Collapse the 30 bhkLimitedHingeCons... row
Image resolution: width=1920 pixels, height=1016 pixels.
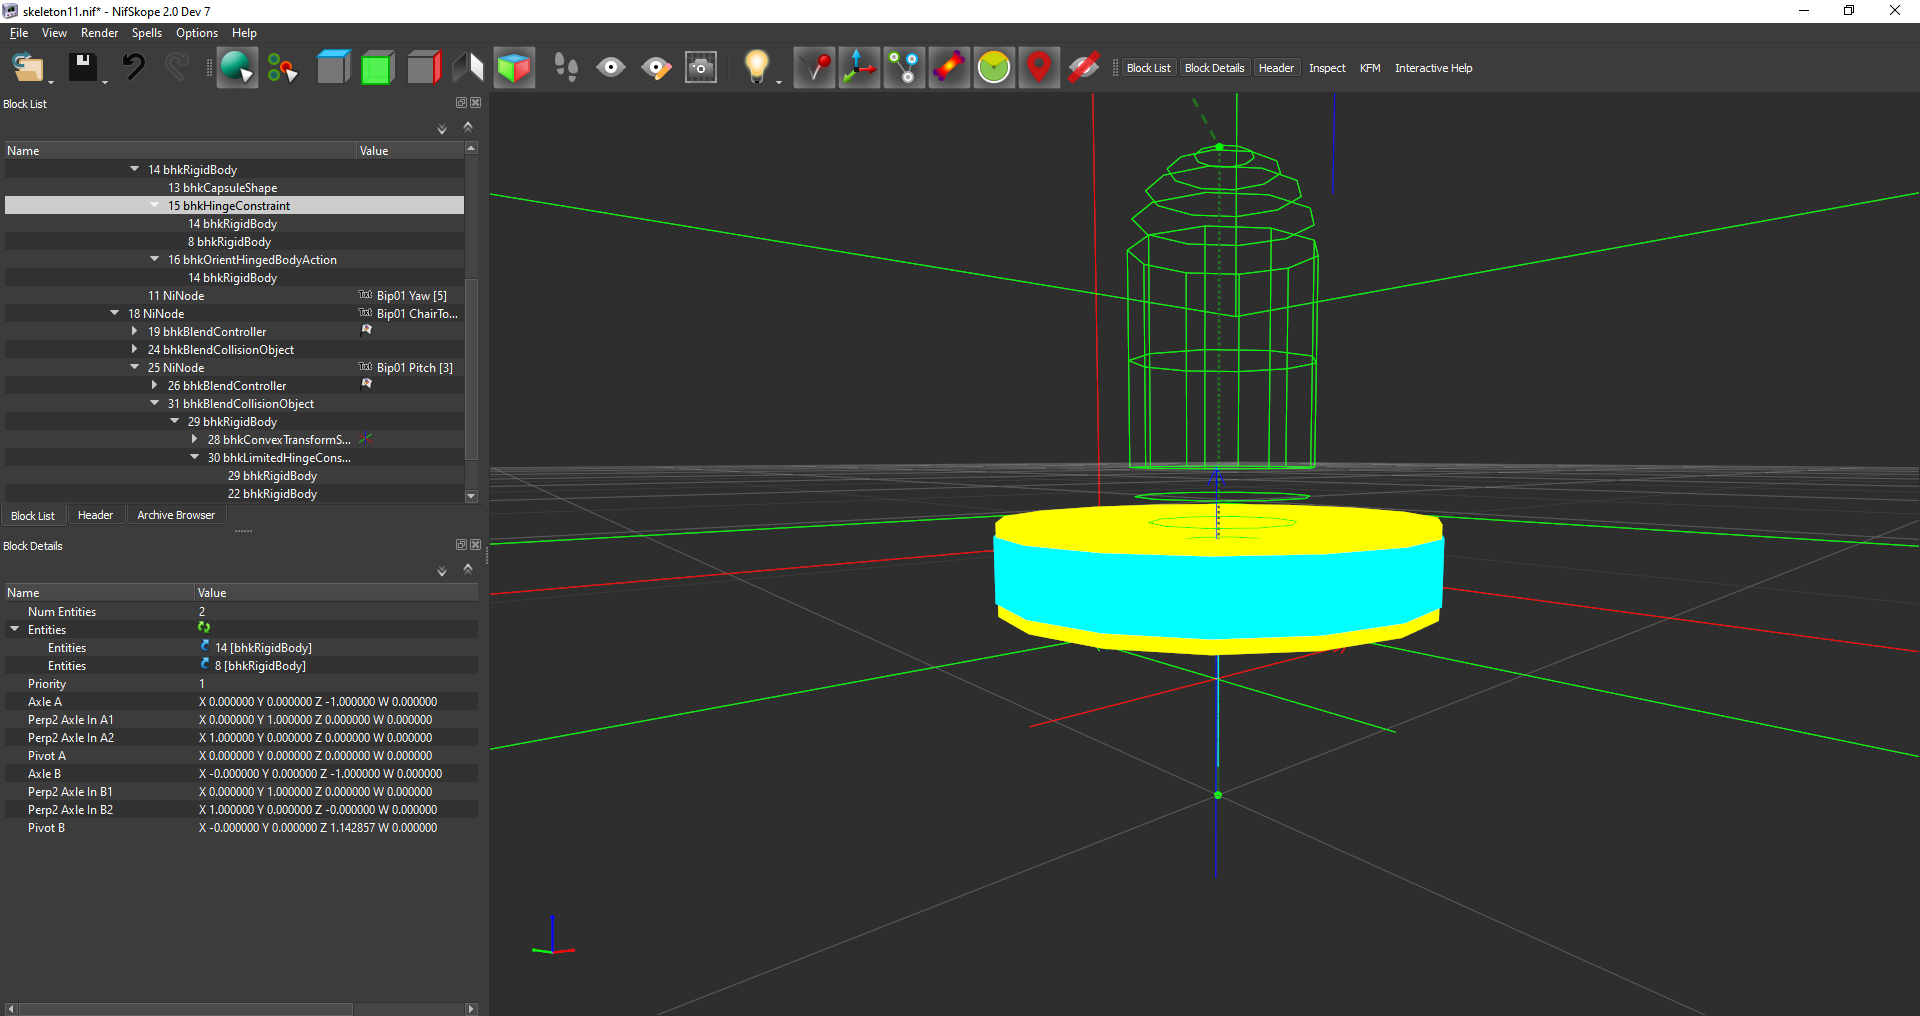pos(194,457)
